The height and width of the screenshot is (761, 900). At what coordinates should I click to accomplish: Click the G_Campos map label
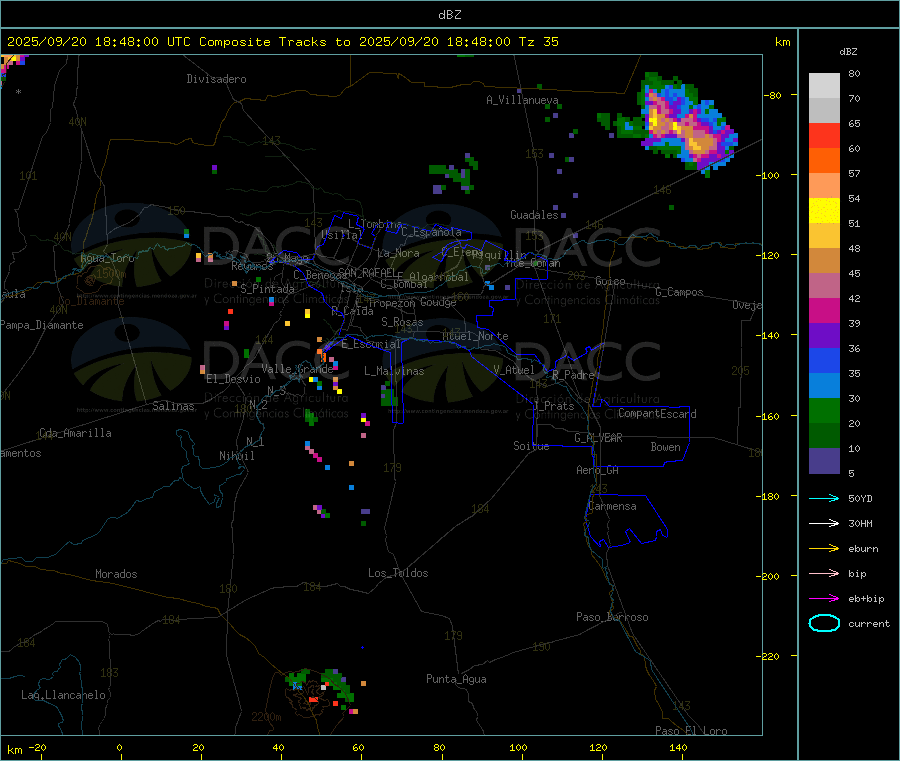(x=679, y=292)
